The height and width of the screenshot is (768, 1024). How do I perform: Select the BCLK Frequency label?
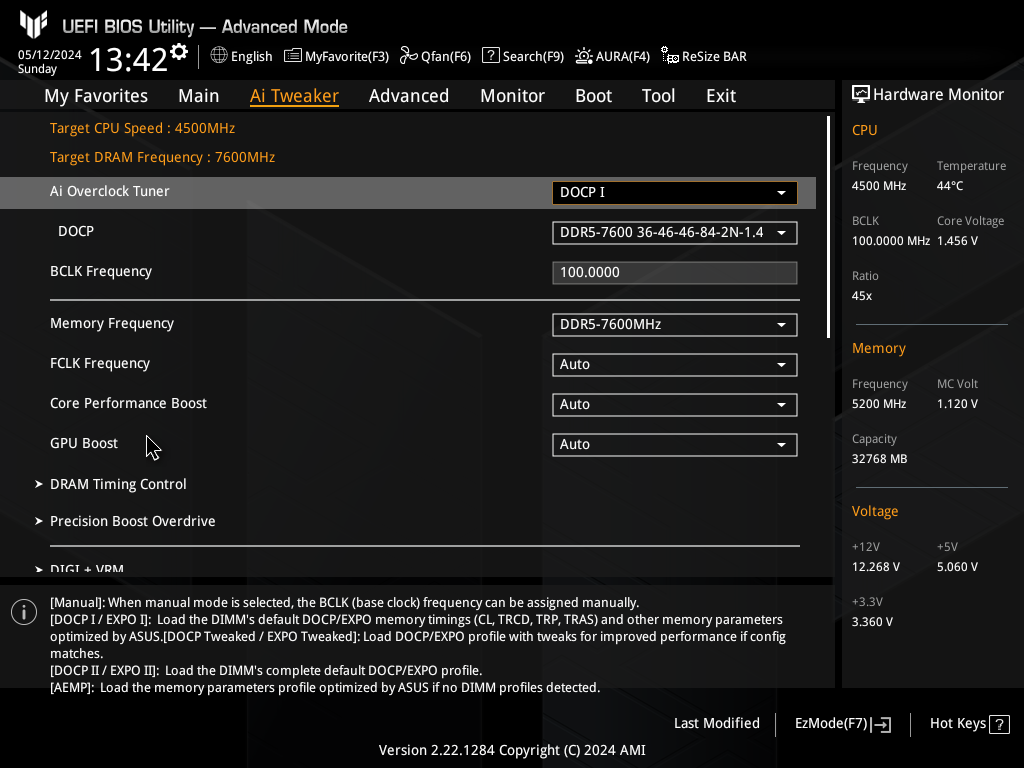tap(101, 271)
